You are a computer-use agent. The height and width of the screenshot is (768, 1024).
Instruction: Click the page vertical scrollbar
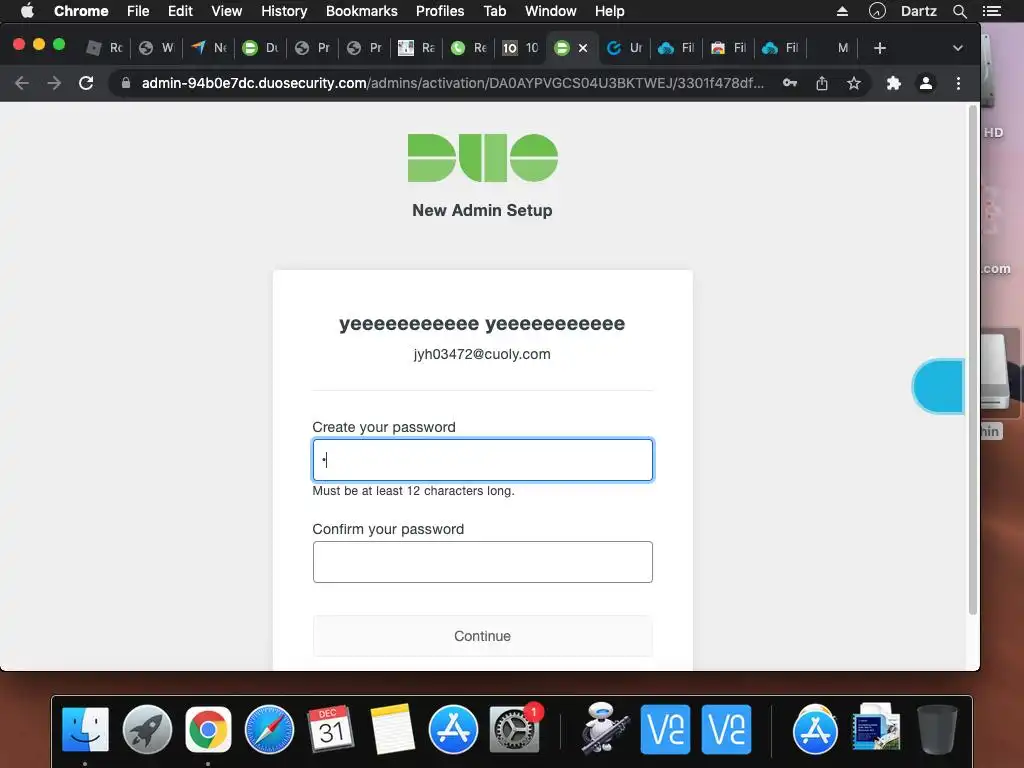pos(972,359)
